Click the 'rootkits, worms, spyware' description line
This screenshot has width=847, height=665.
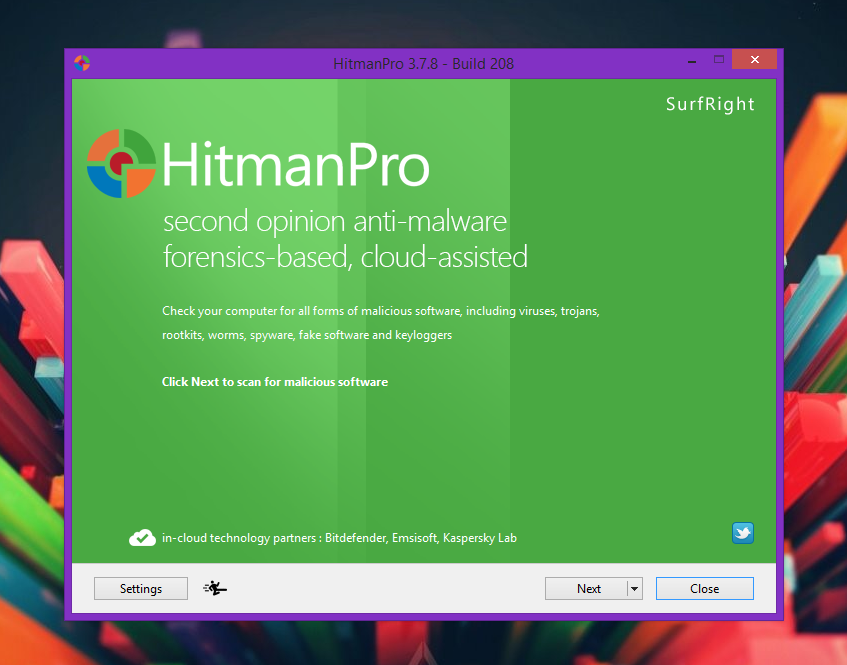(x=307, y=335)
